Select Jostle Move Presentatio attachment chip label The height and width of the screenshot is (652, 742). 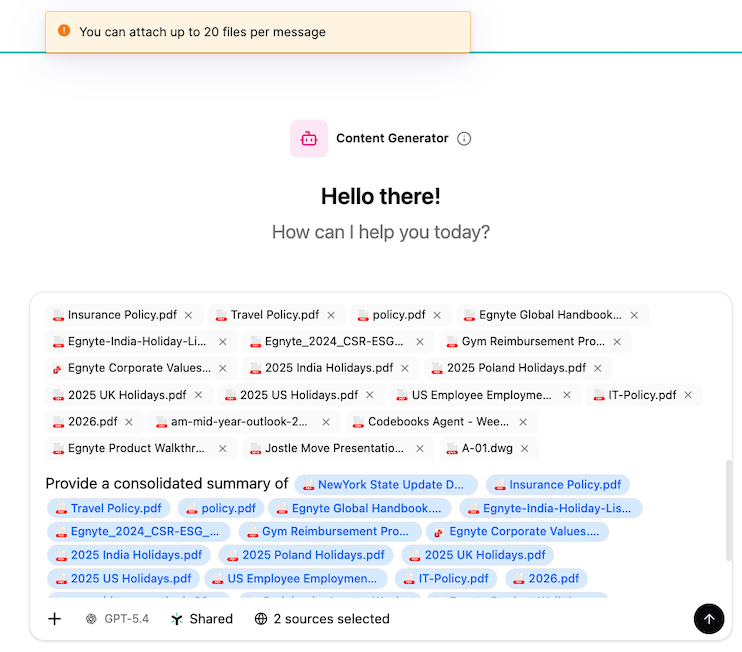[335, 448]
